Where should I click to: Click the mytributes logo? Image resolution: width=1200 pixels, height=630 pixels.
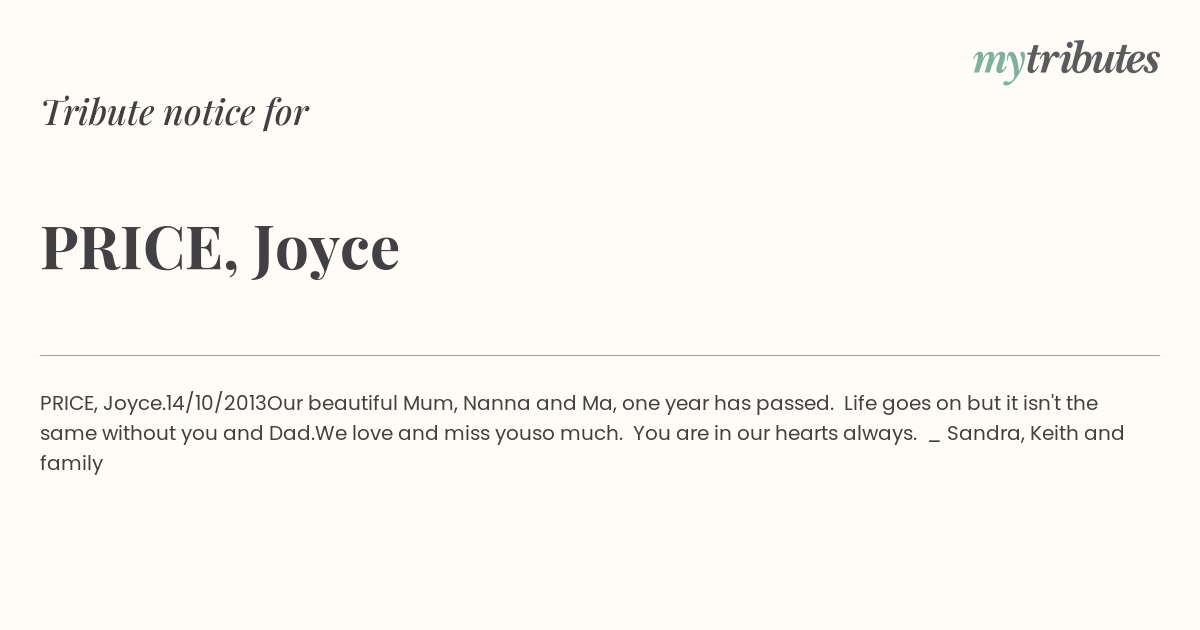(x=1066, y=60)
